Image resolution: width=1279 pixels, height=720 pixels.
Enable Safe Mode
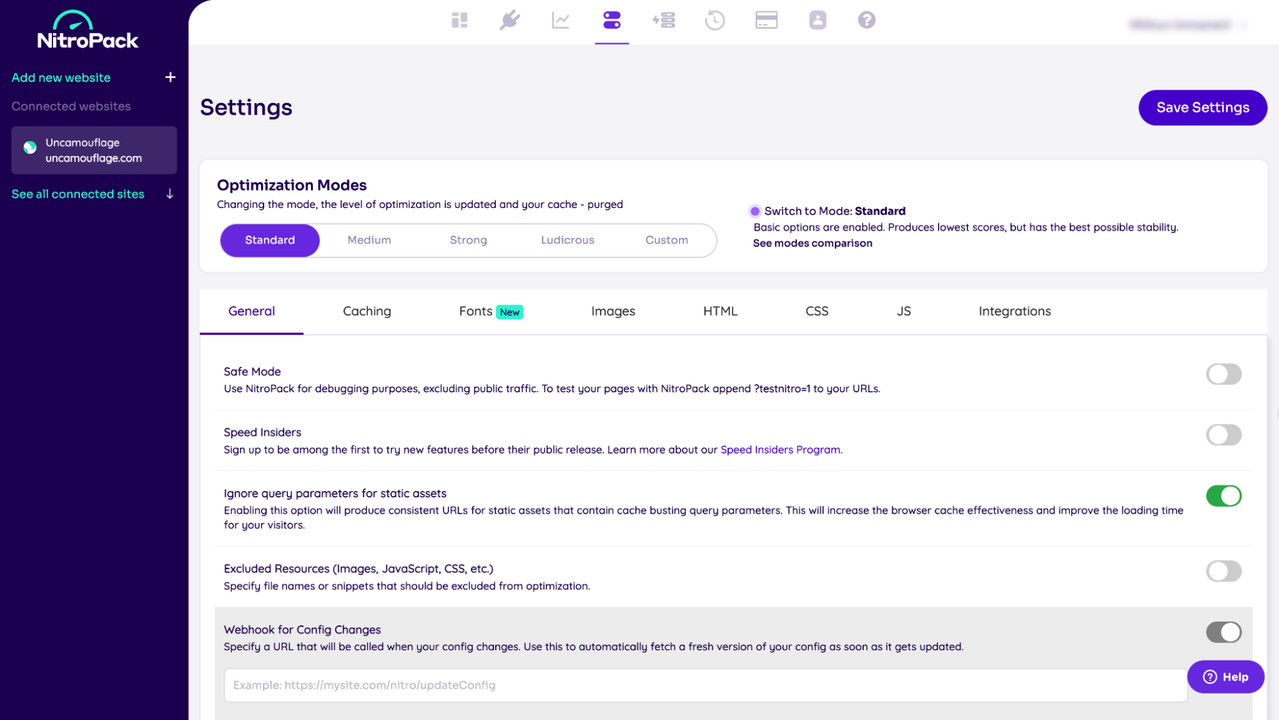click(x=1223, y=373)
